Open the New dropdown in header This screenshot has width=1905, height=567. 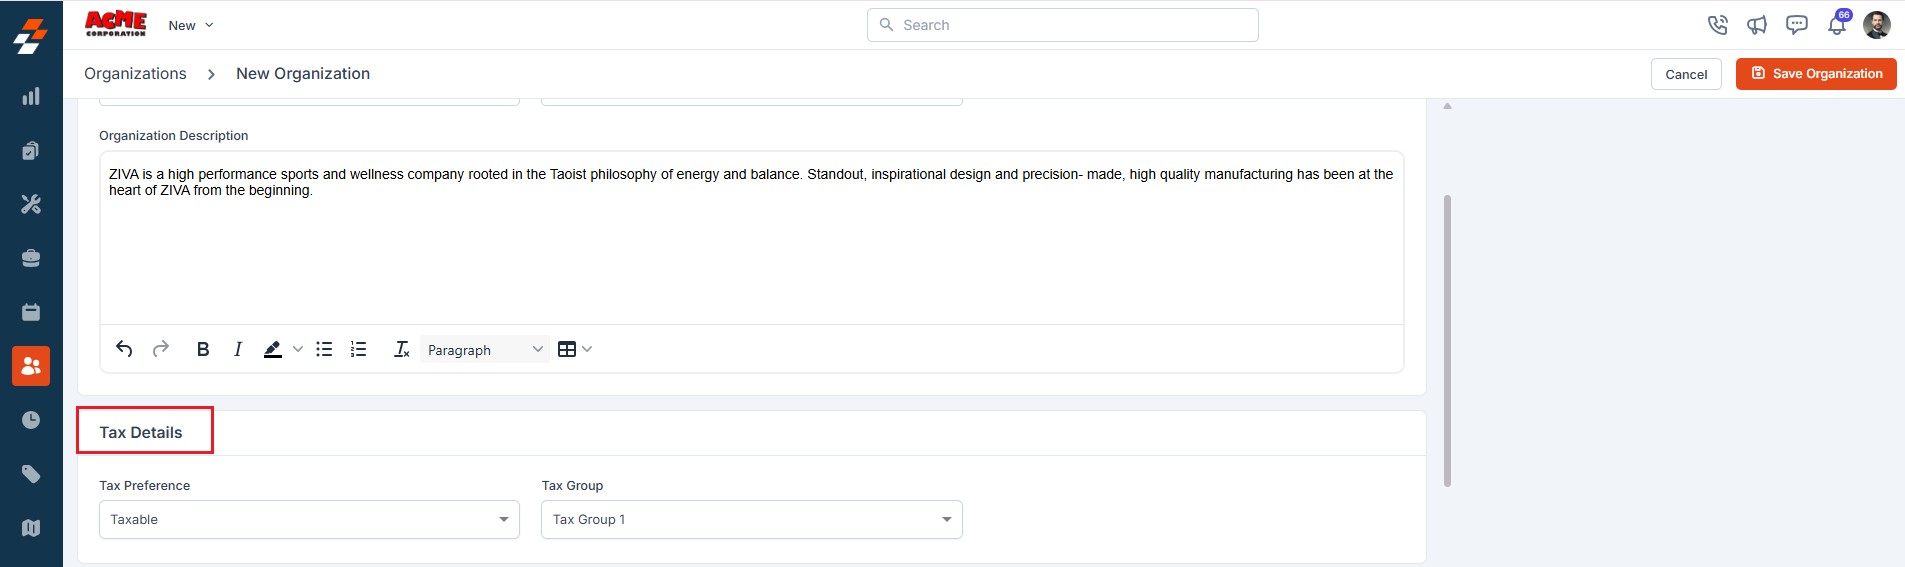click(191, 25)
